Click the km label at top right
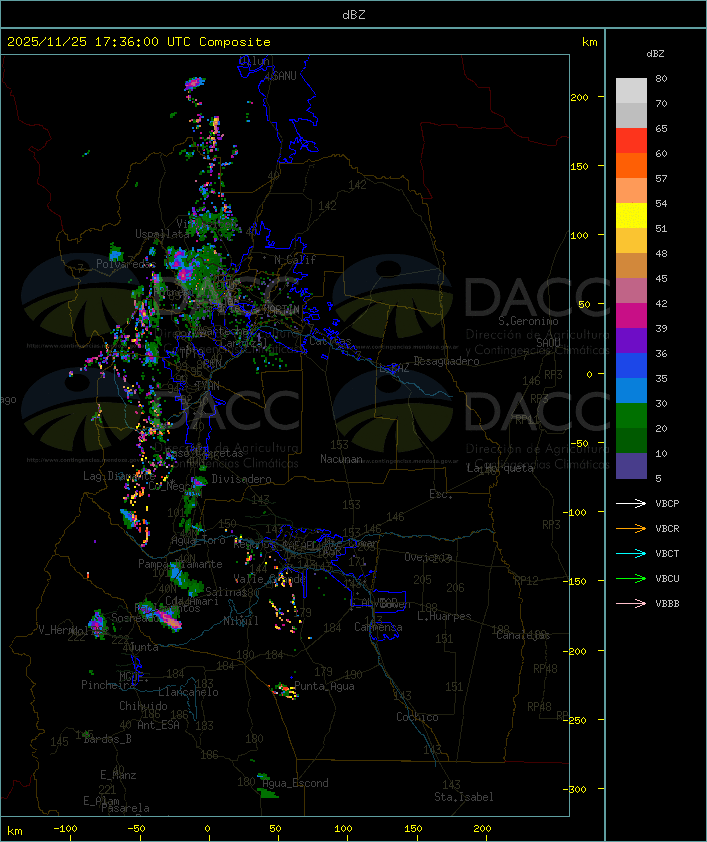 point(589,42)
